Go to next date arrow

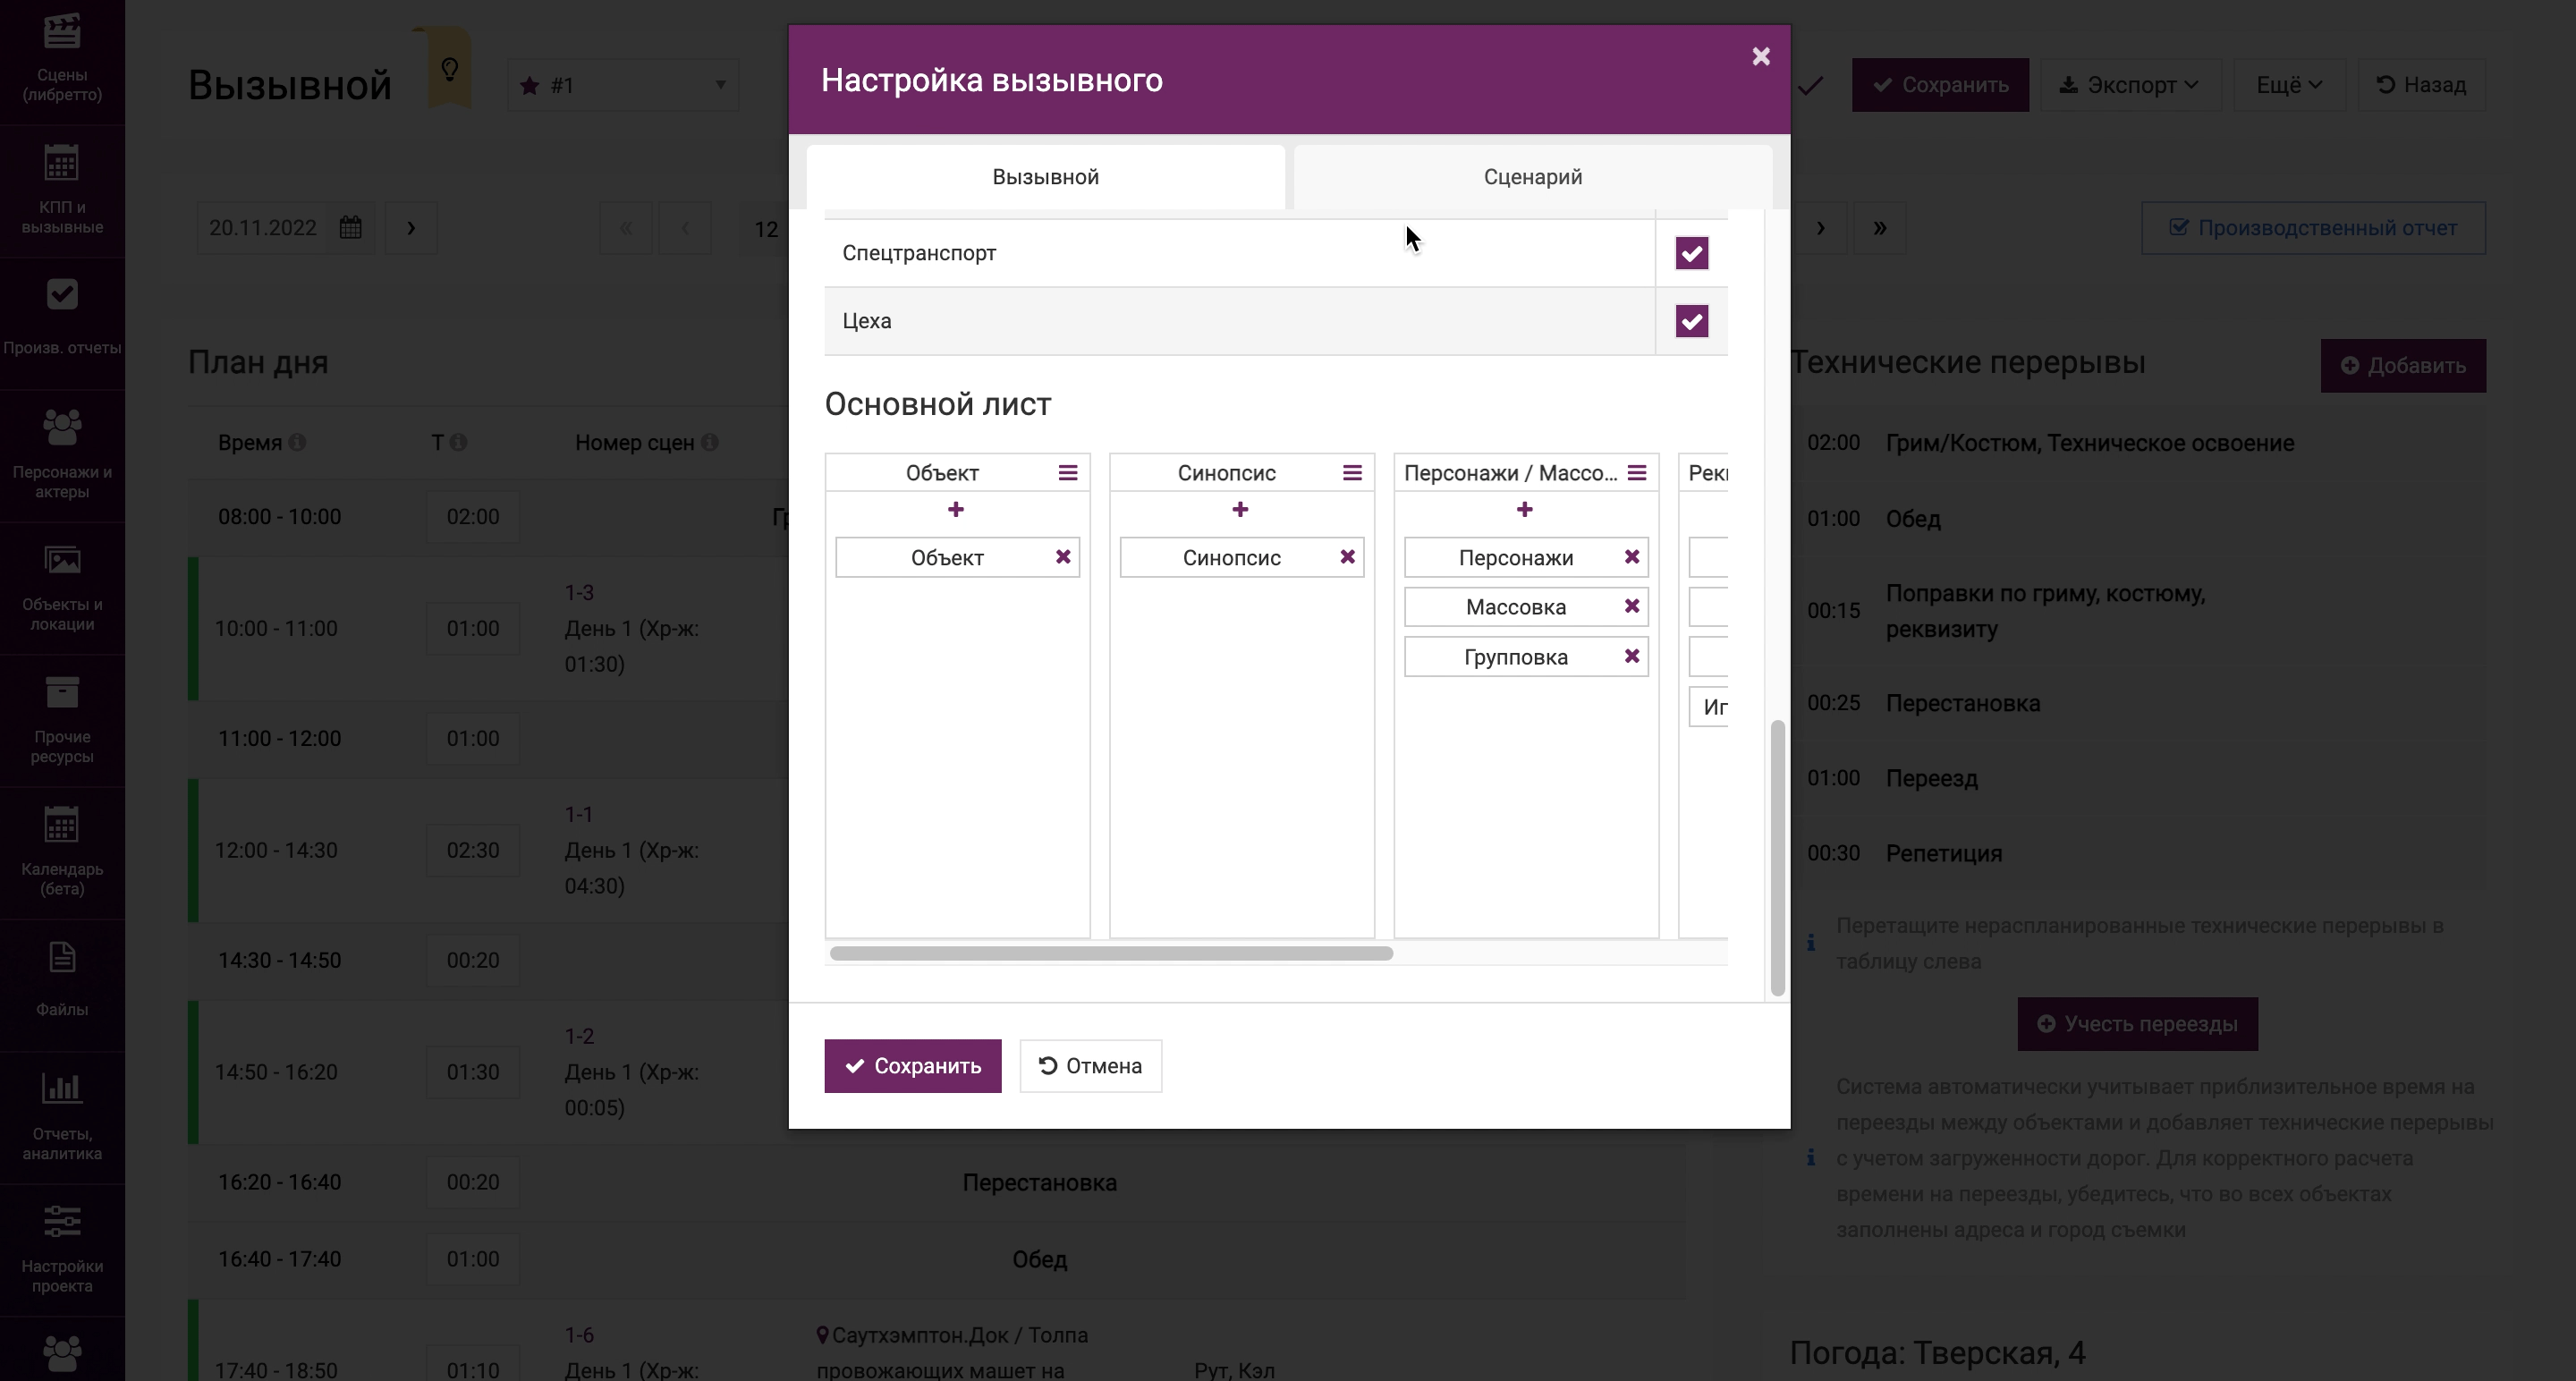pos(411,228)
